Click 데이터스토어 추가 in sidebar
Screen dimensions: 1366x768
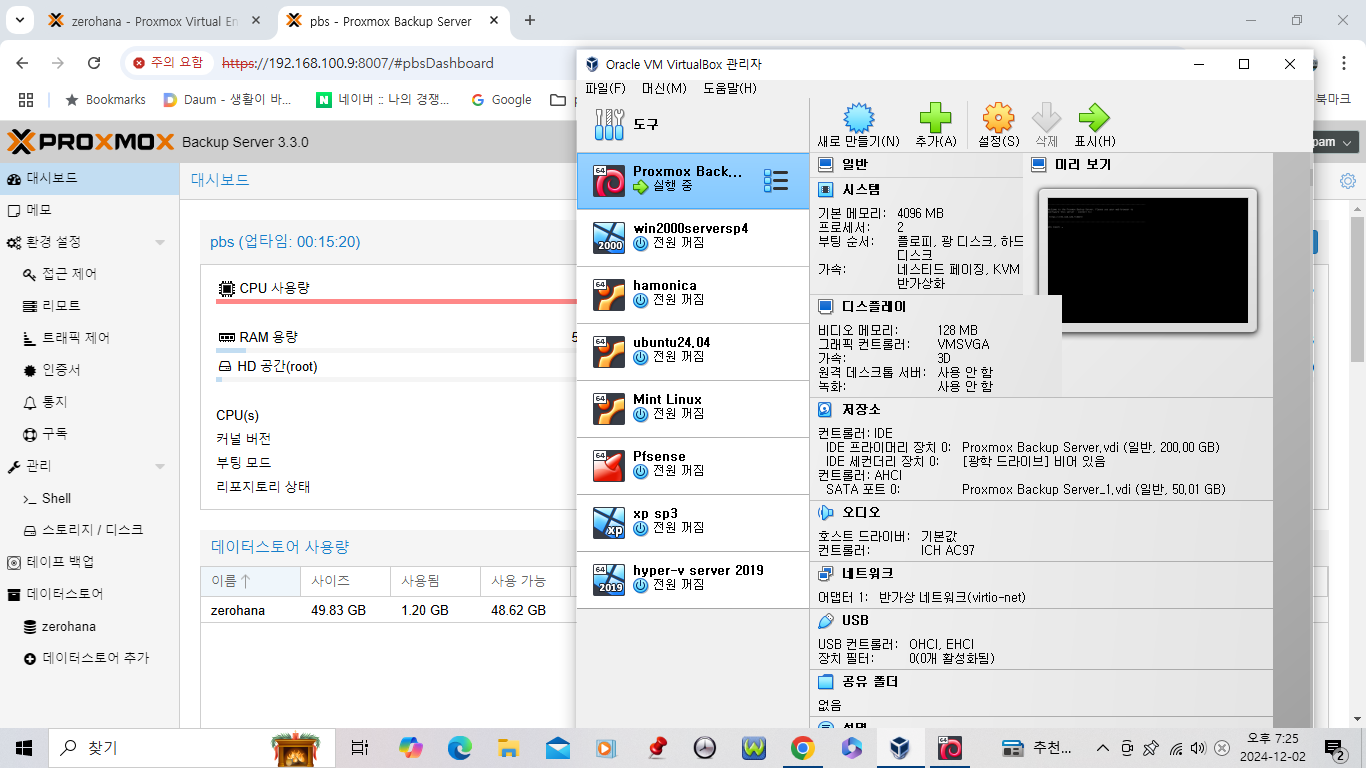[90, 658]
